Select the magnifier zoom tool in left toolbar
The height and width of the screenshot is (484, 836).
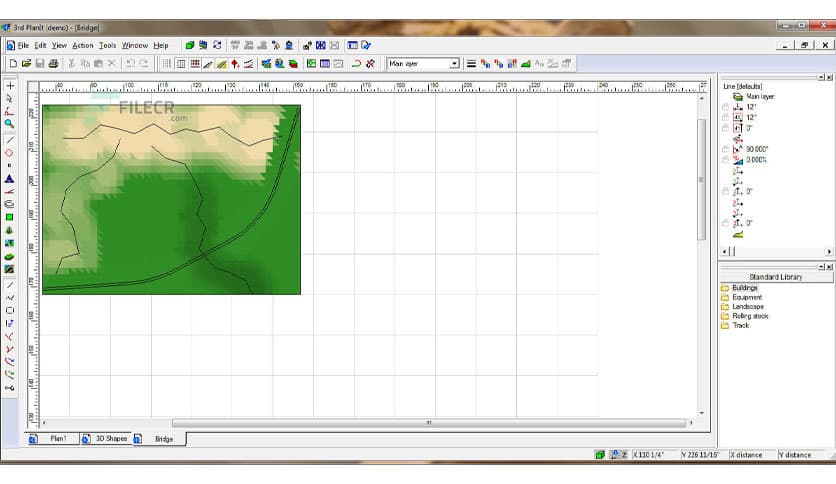(9, 124)
